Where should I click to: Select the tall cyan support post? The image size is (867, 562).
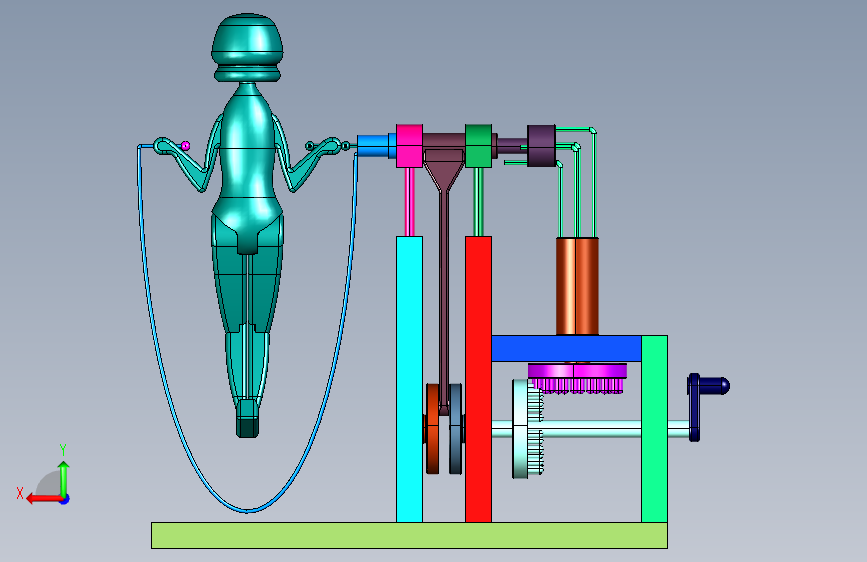[409, 379]
